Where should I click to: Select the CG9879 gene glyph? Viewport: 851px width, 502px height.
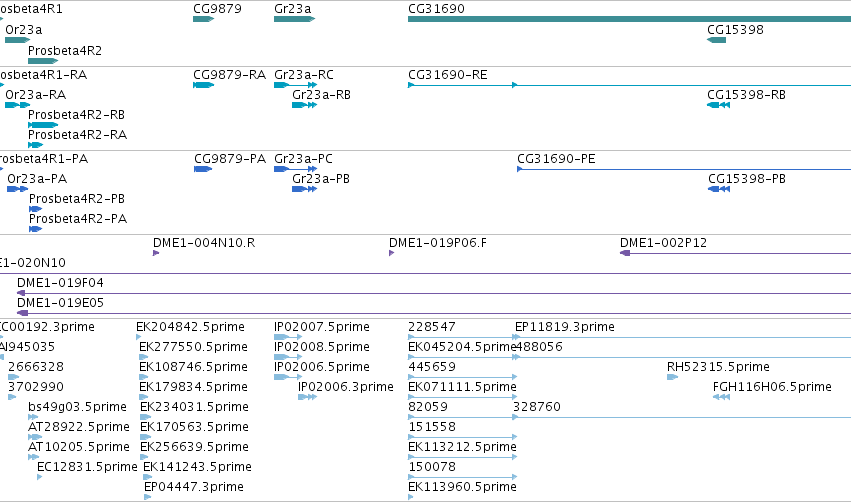coord(204,19)
